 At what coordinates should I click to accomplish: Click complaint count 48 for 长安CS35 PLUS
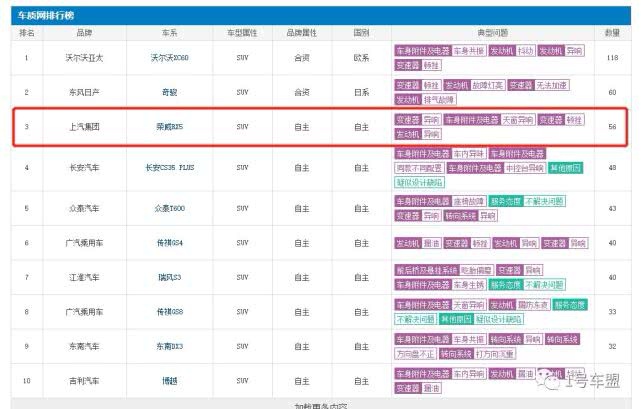[x=612, y=168]
